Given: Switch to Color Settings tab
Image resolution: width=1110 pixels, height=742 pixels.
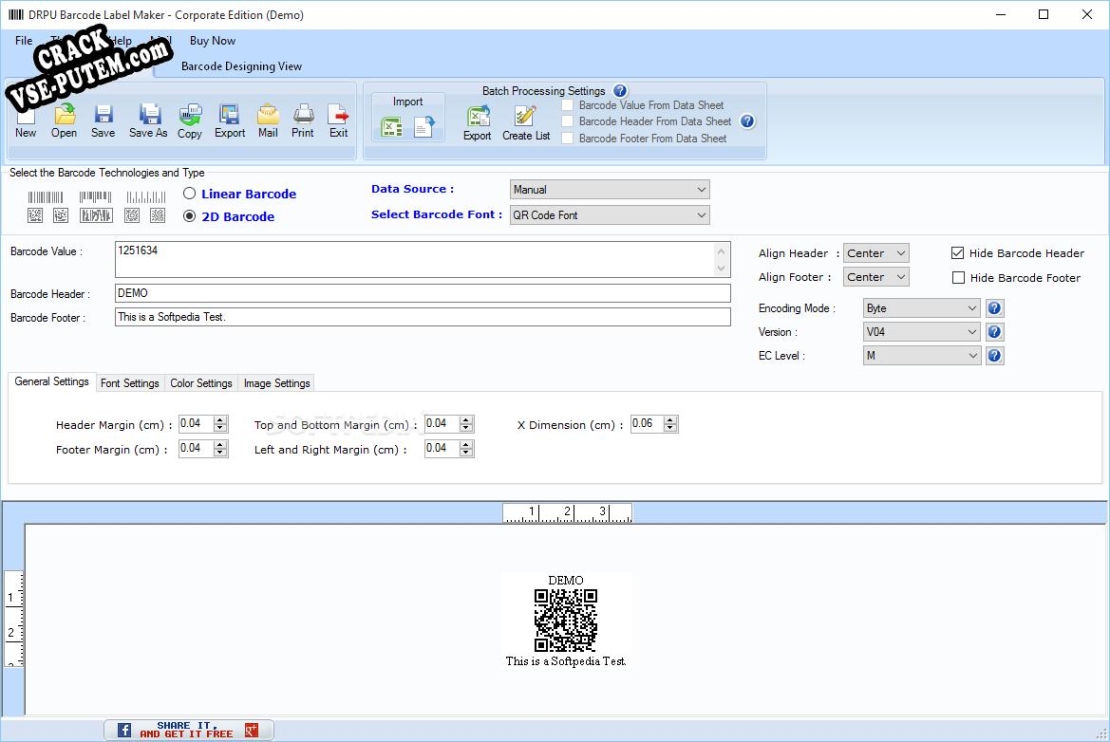Looking at the screenshot, I should point(201,383).
